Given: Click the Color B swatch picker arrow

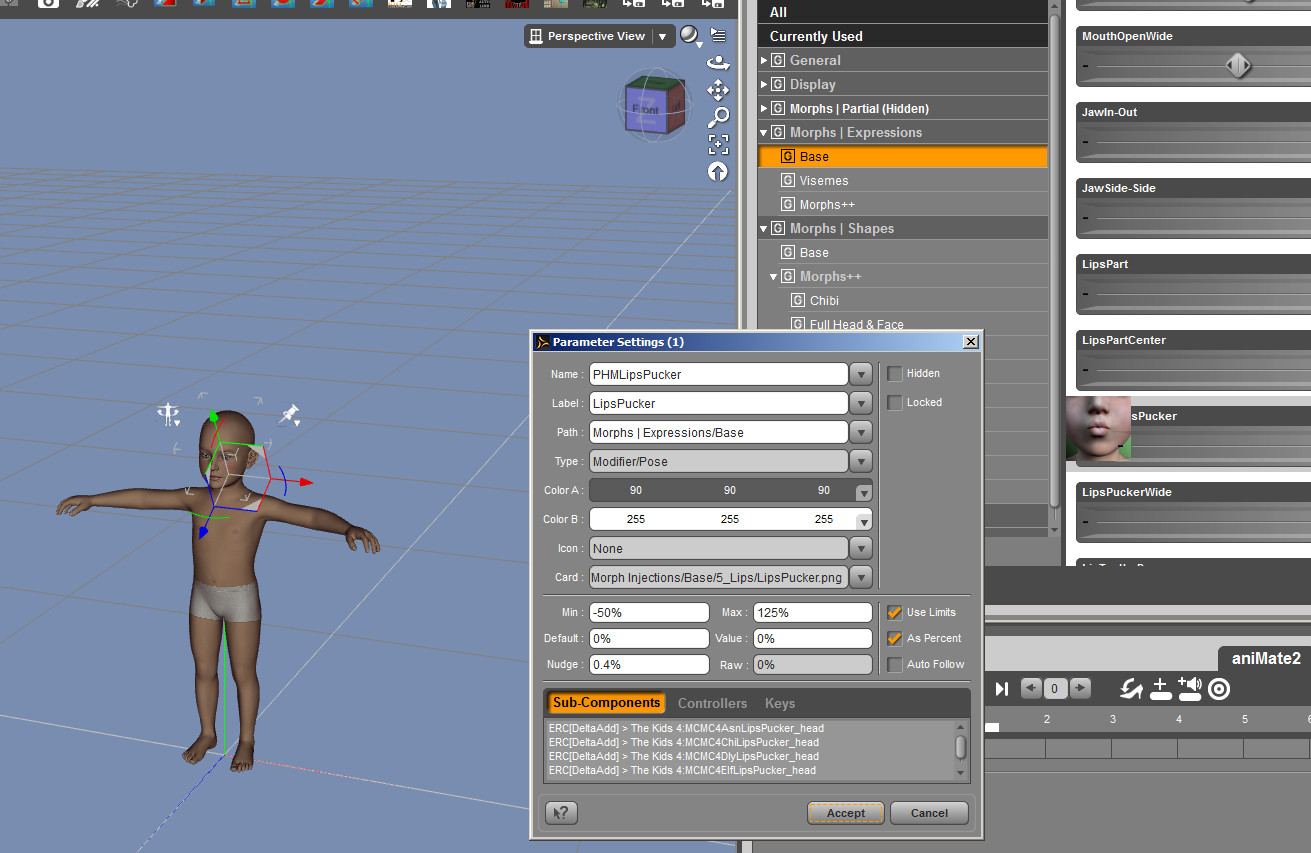Looking at the screenshot, I should 863,521.
